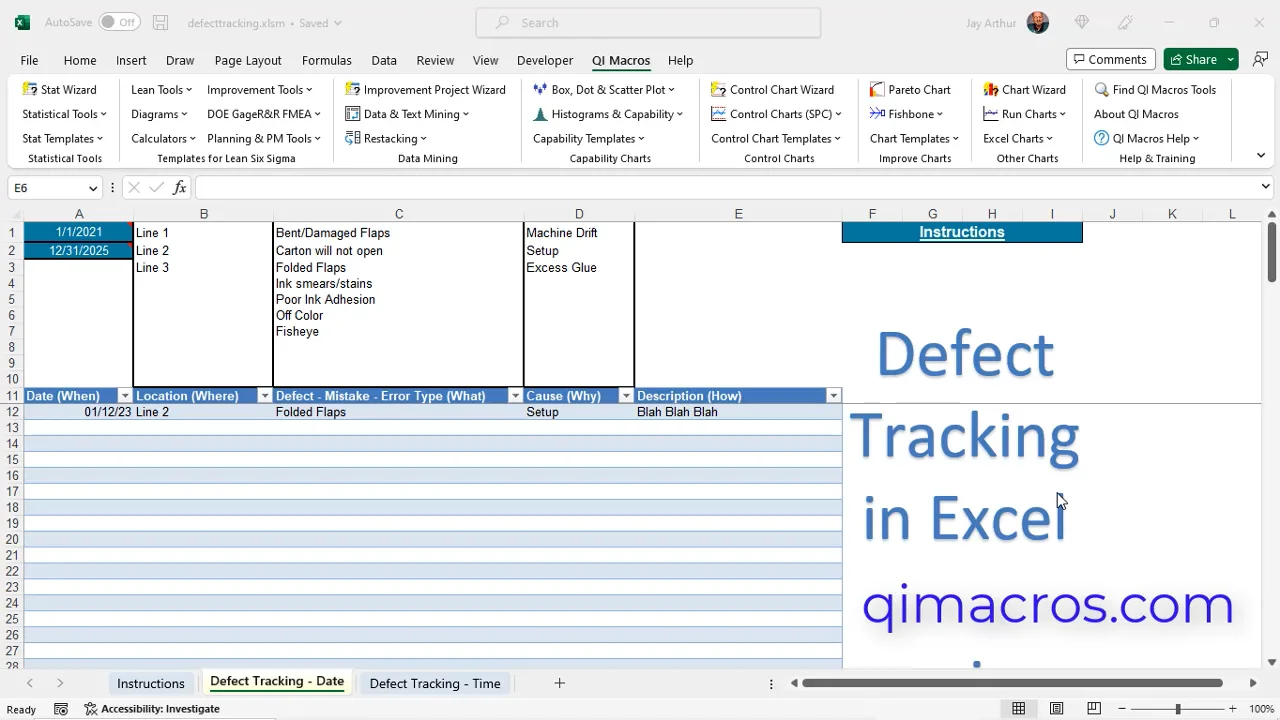
Task: Expand the Chart Templates dropdown
Action: coord(914,138)
